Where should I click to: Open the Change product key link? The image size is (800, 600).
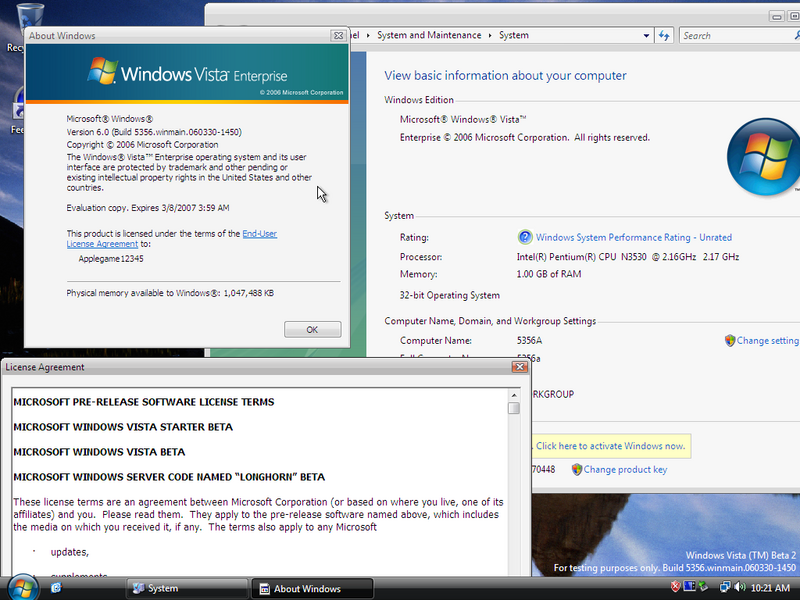tap(626, 469)
